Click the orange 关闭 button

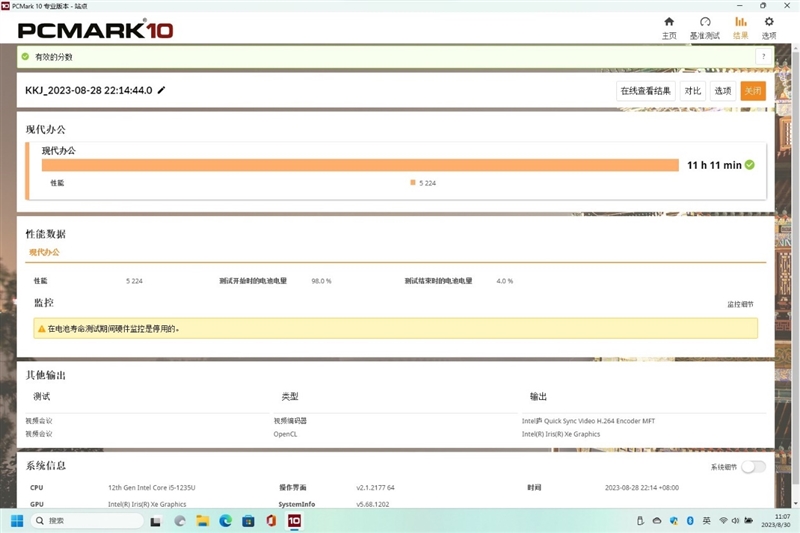pos(753,91)
